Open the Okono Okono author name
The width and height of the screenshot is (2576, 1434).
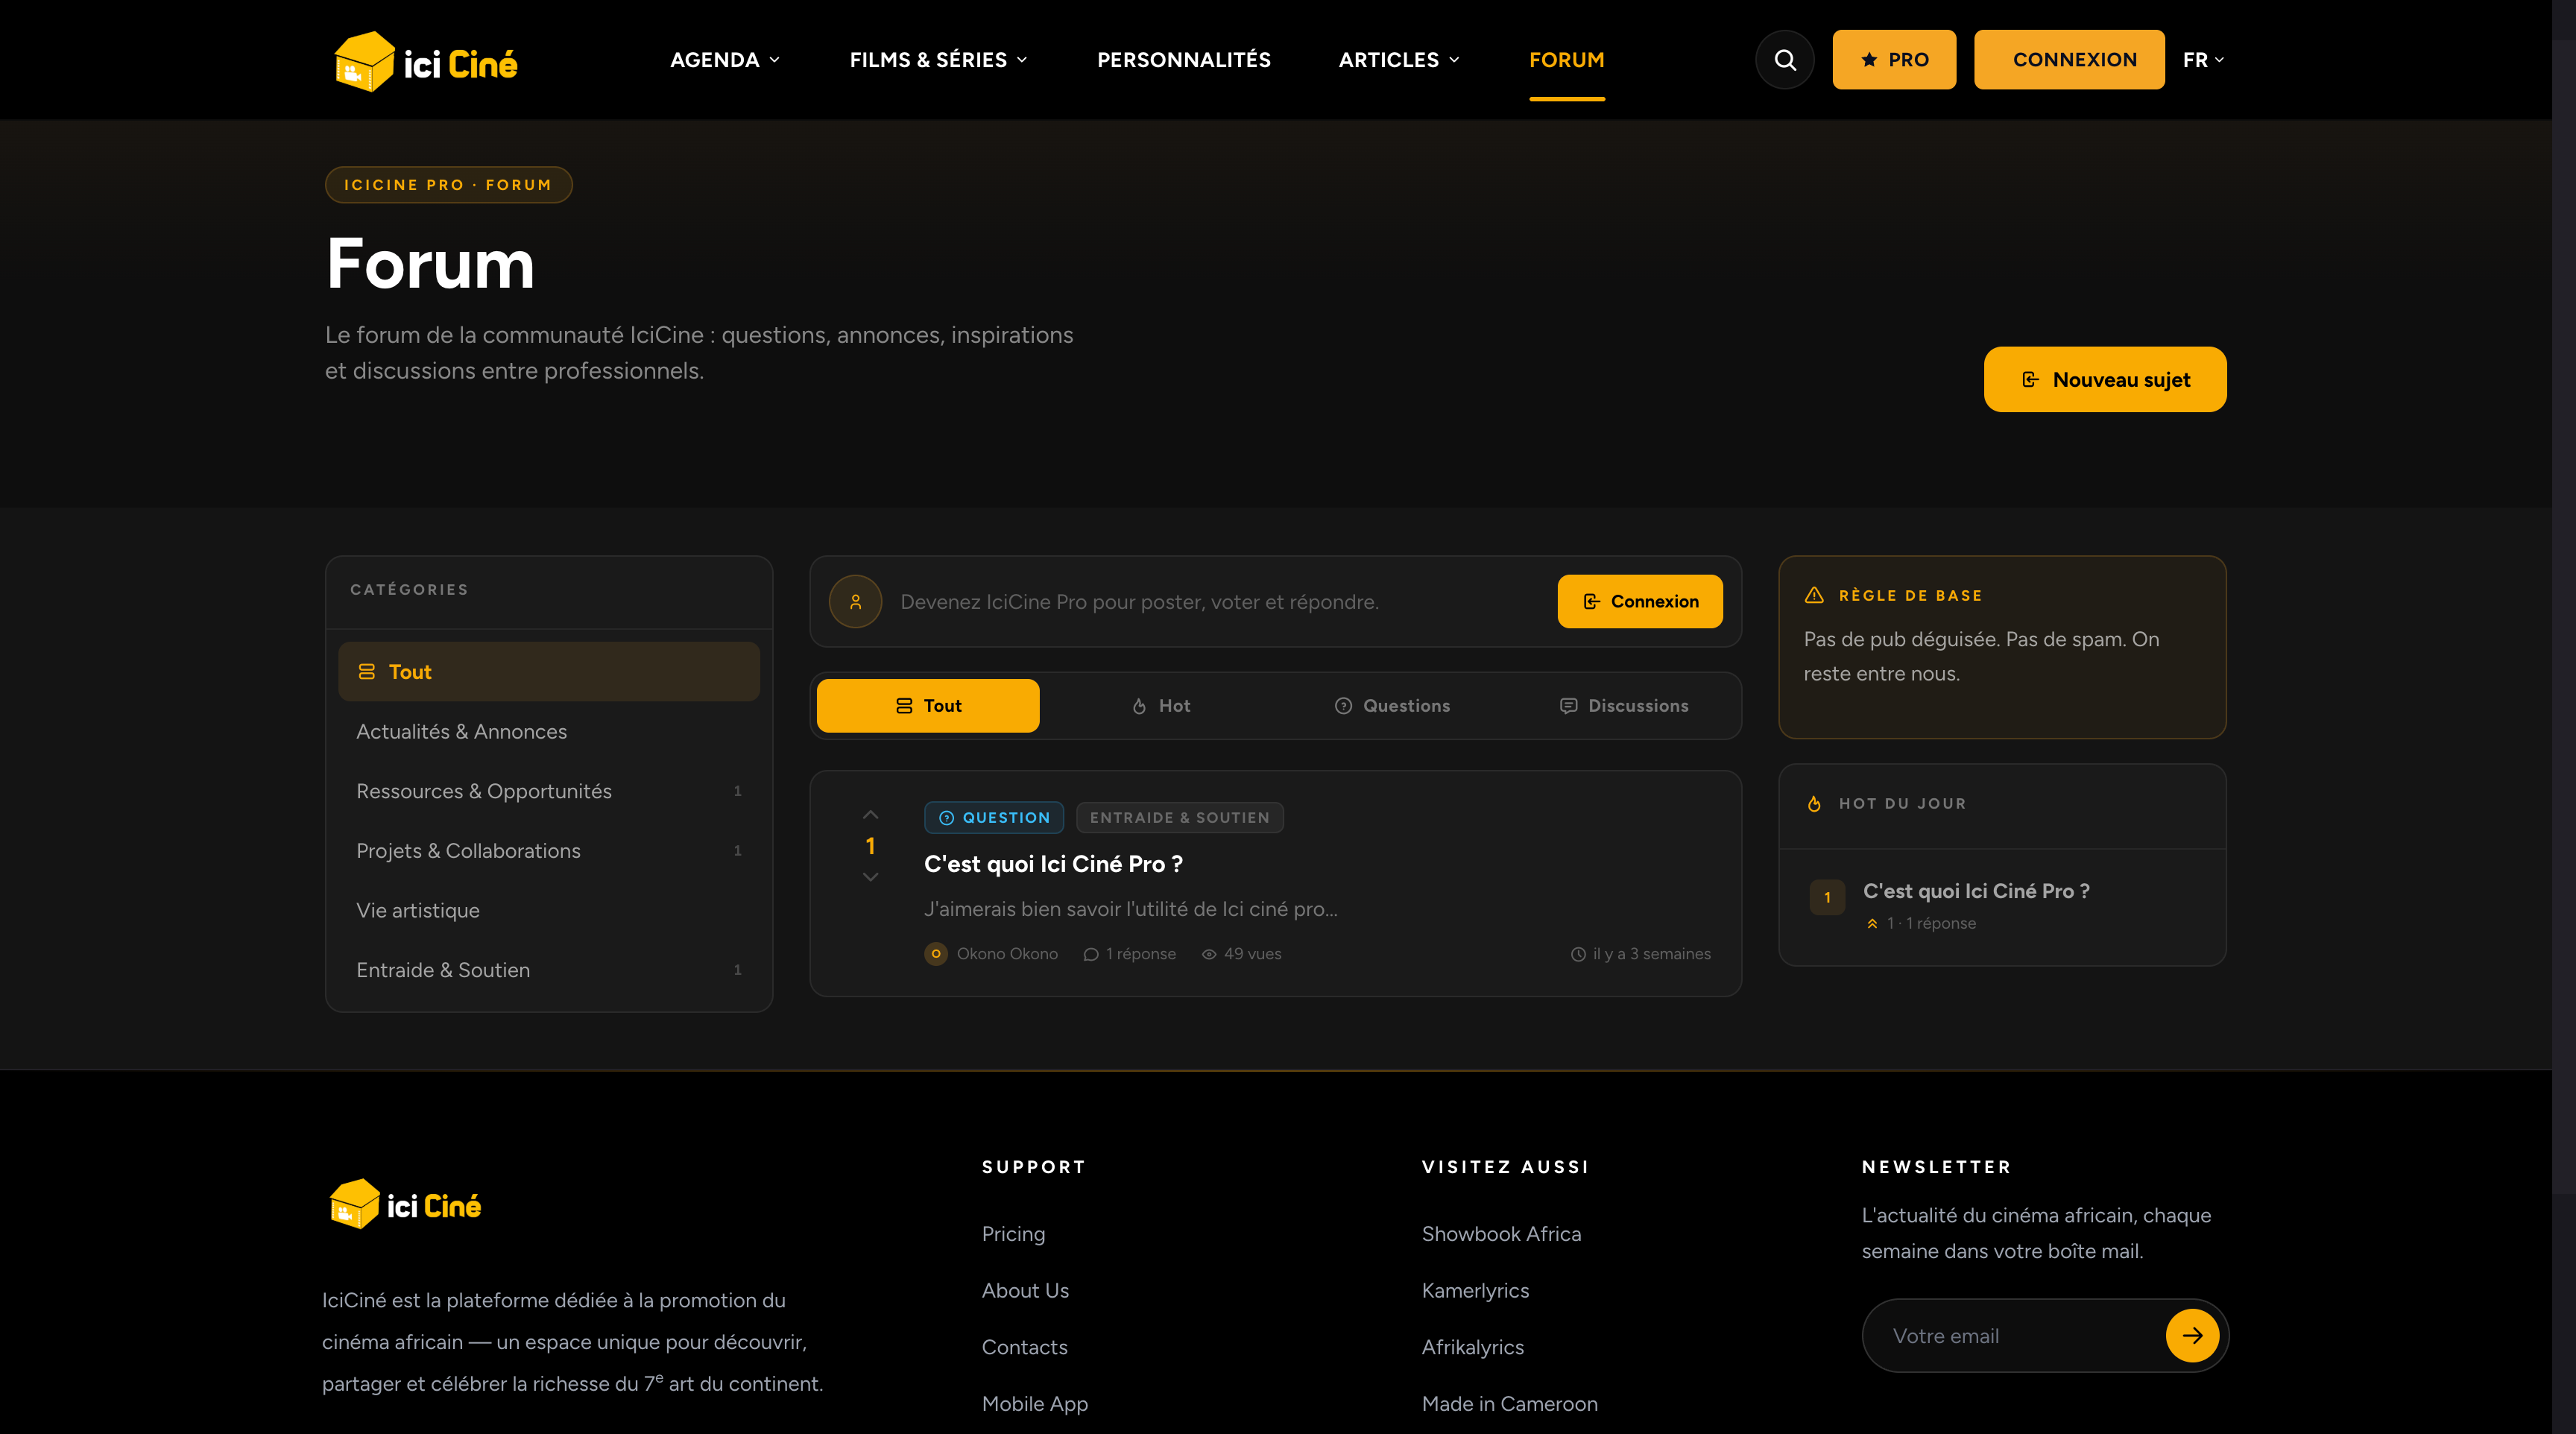1007,954
